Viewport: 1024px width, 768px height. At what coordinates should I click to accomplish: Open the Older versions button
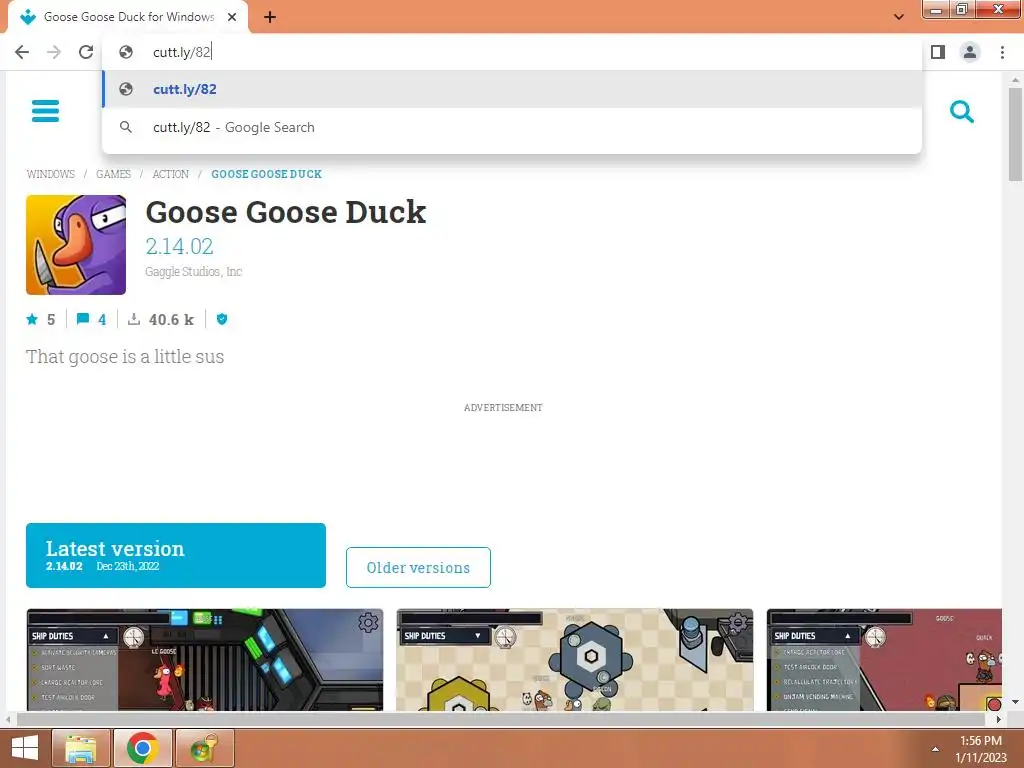point(418,568)
